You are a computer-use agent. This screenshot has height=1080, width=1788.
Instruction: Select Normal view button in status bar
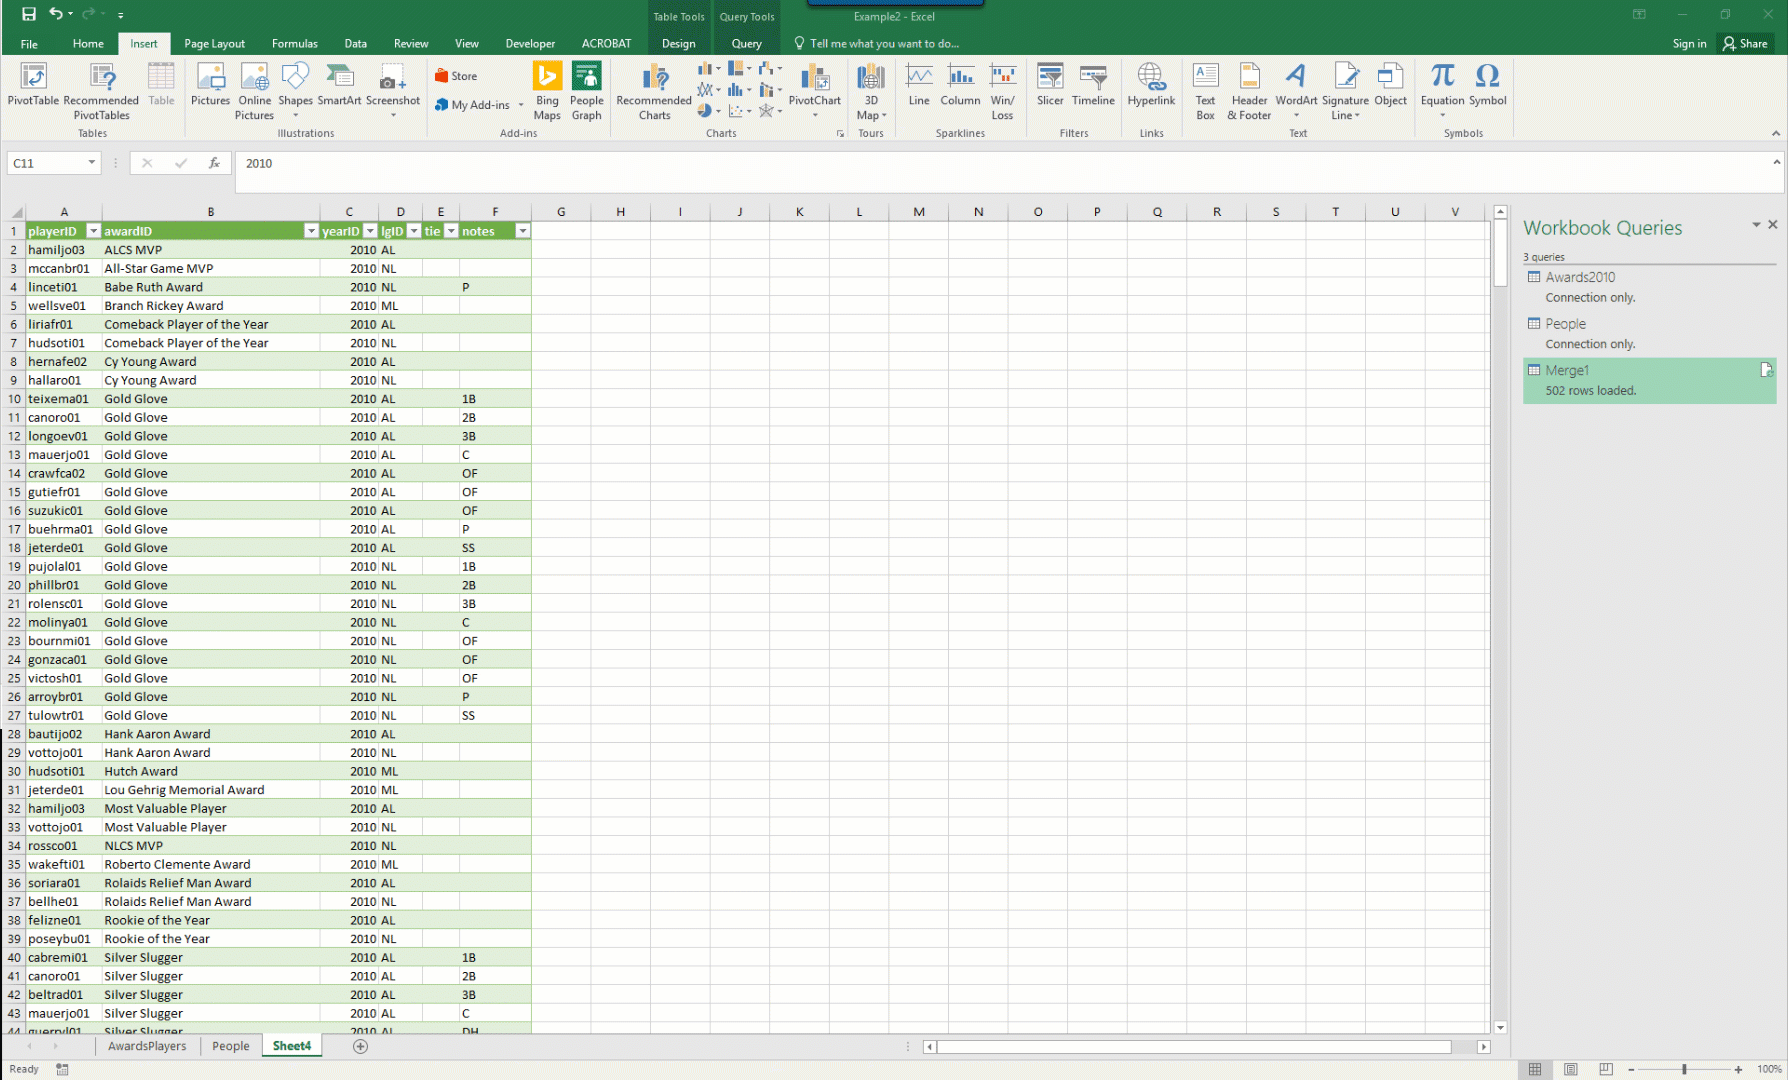point(1535,1069)
